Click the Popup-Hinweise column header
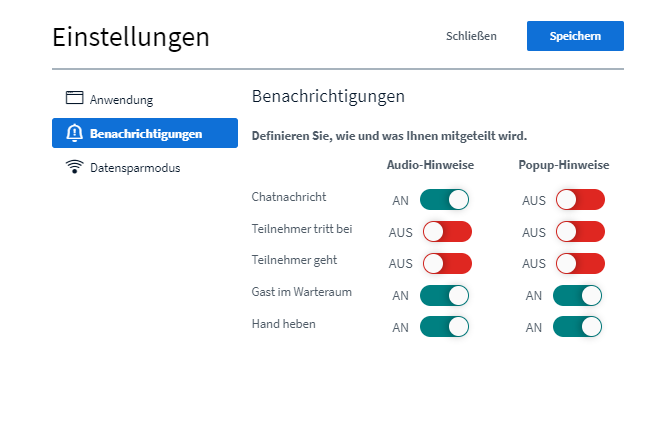 564,165
